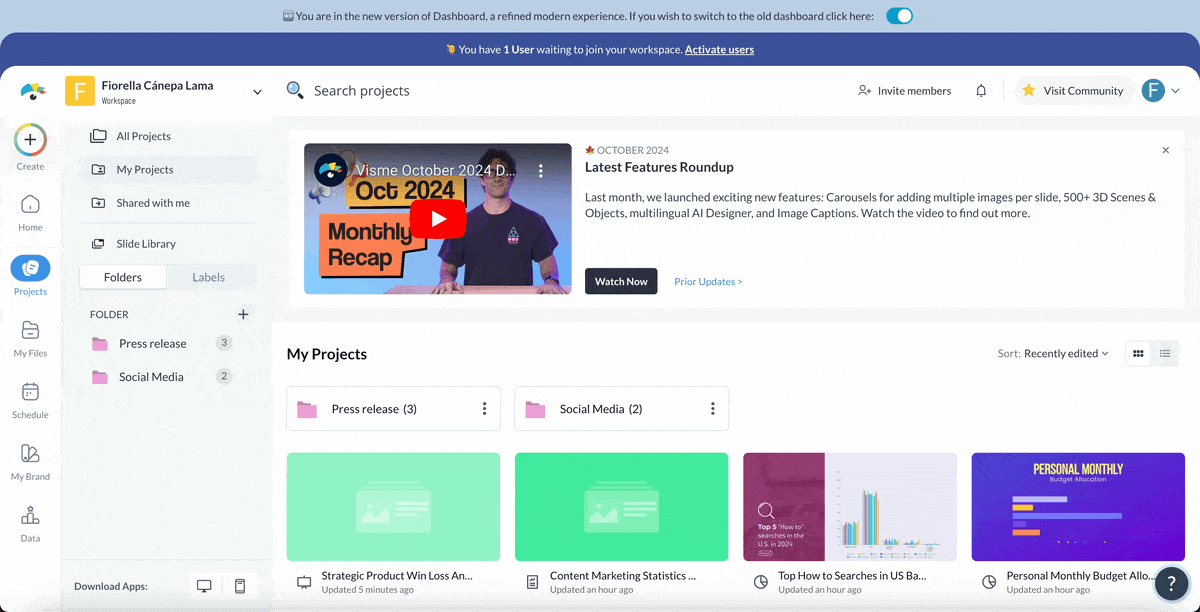Select Shared with me

(x=152, y=203)
